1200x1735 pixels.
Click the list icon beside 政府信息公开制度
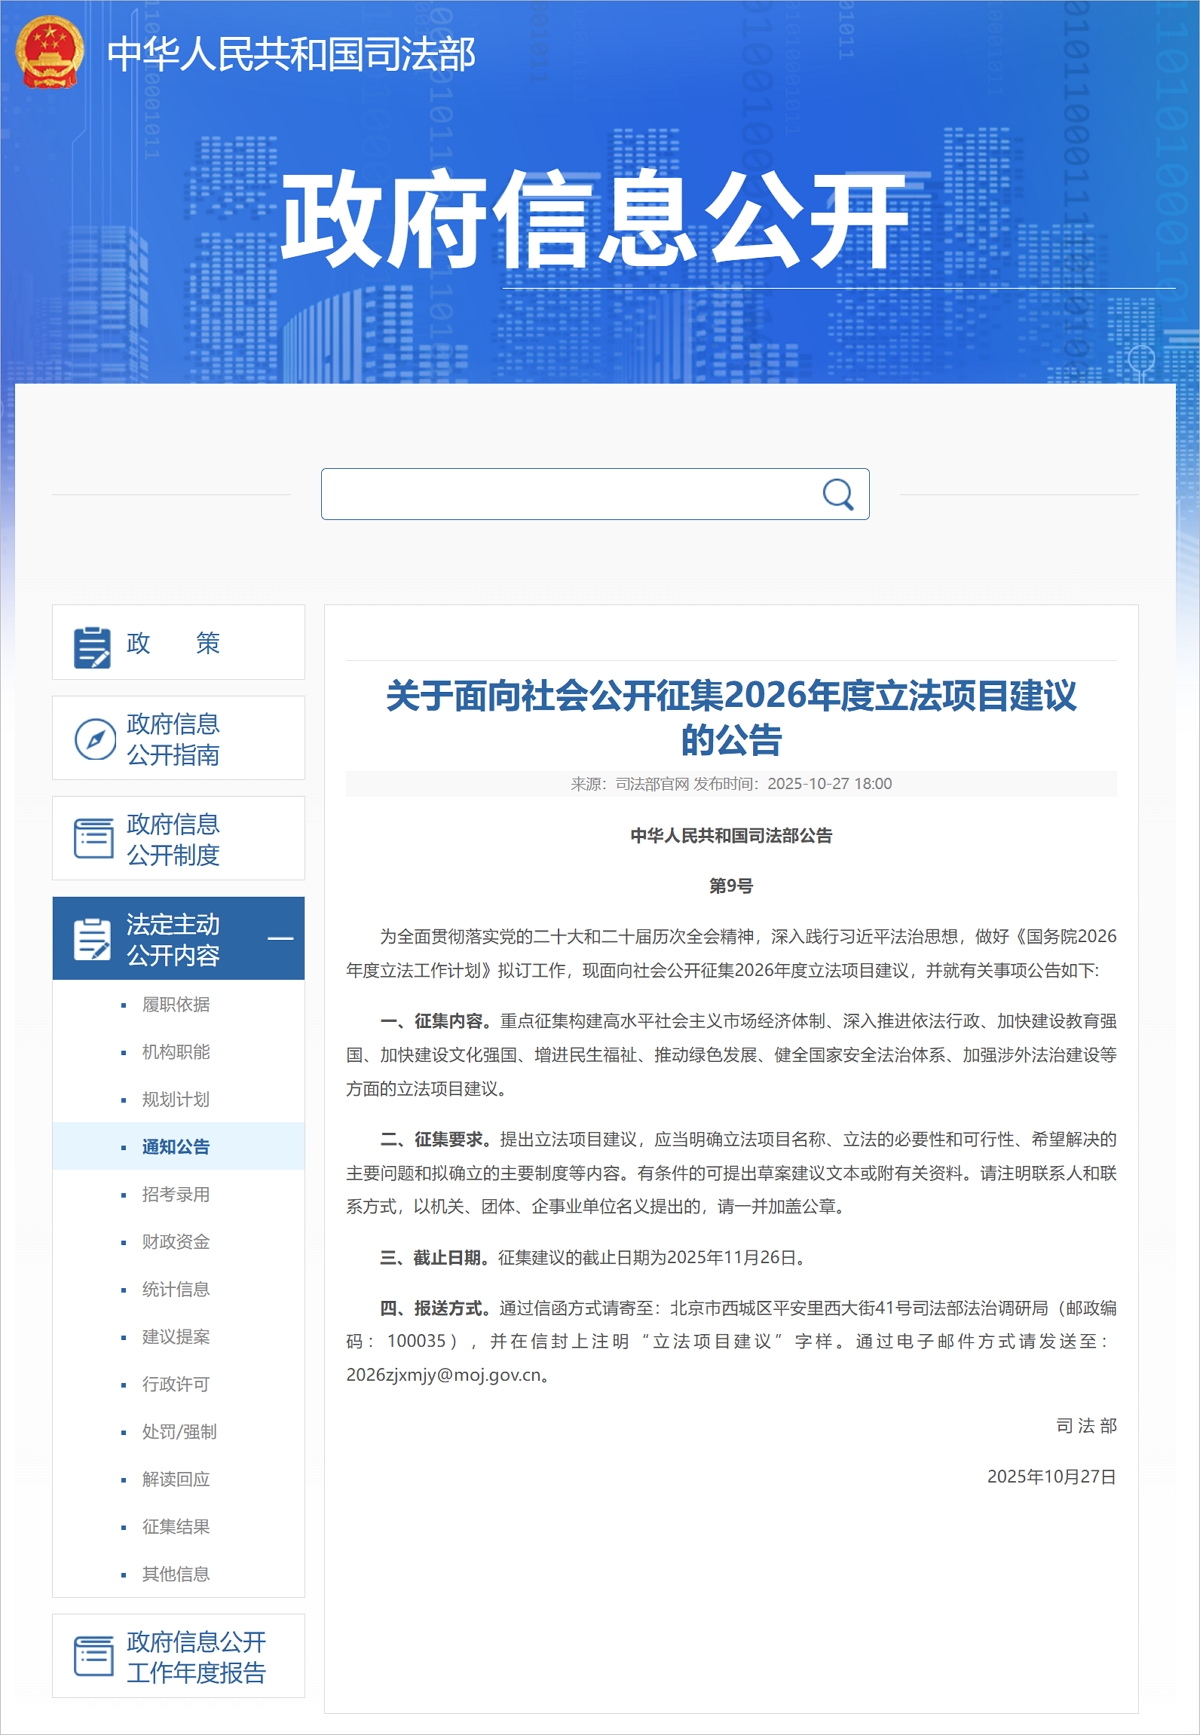pyautogui.click(x=94, y=839)
